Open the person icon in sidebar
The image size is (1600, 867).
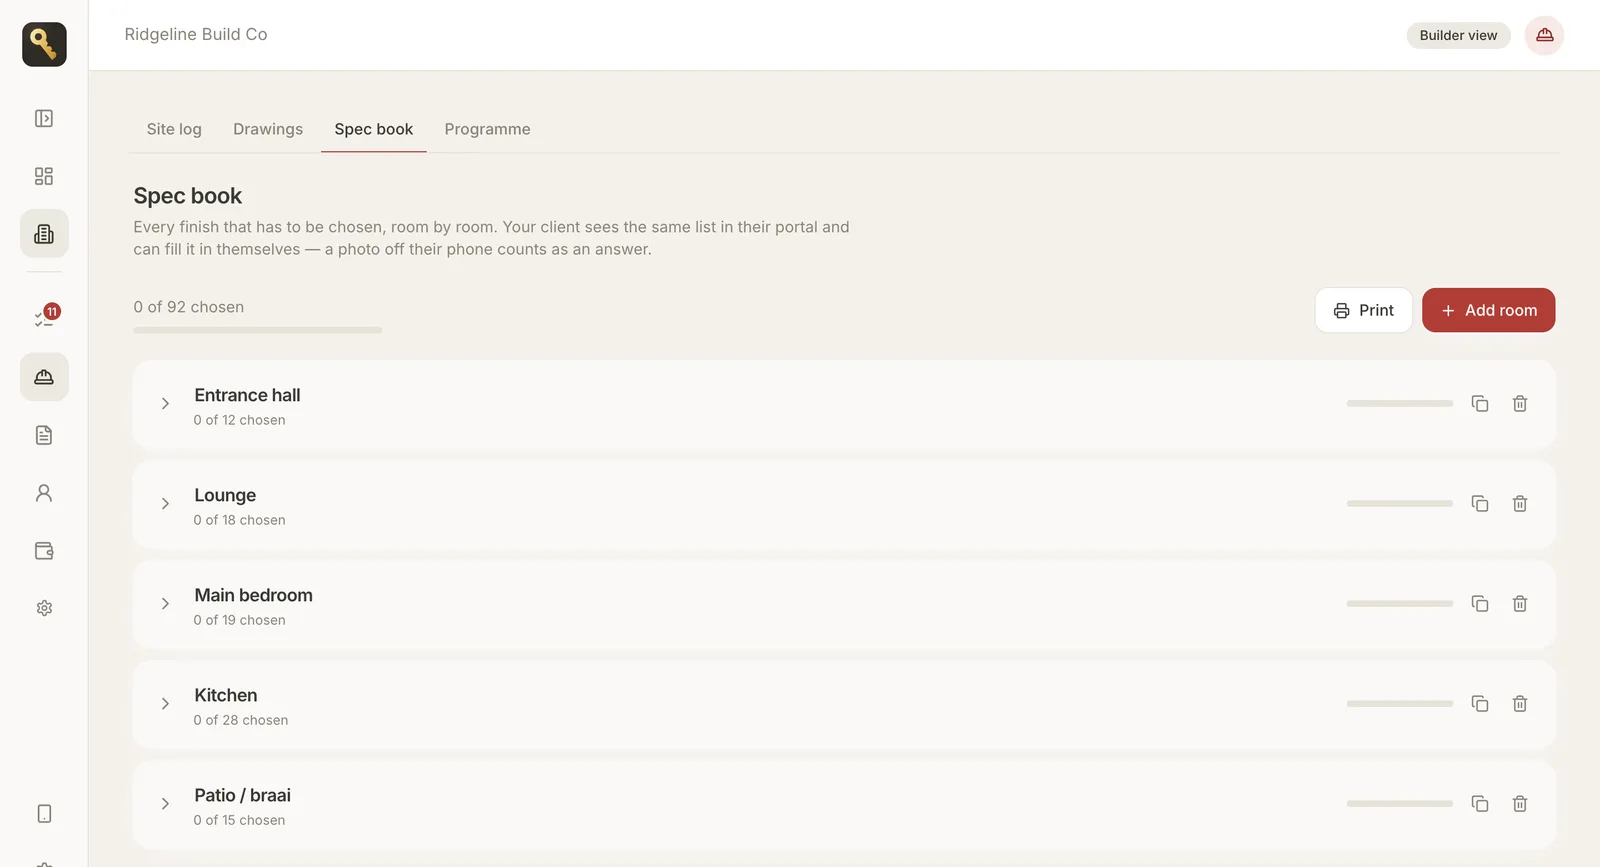coord(44,493)
